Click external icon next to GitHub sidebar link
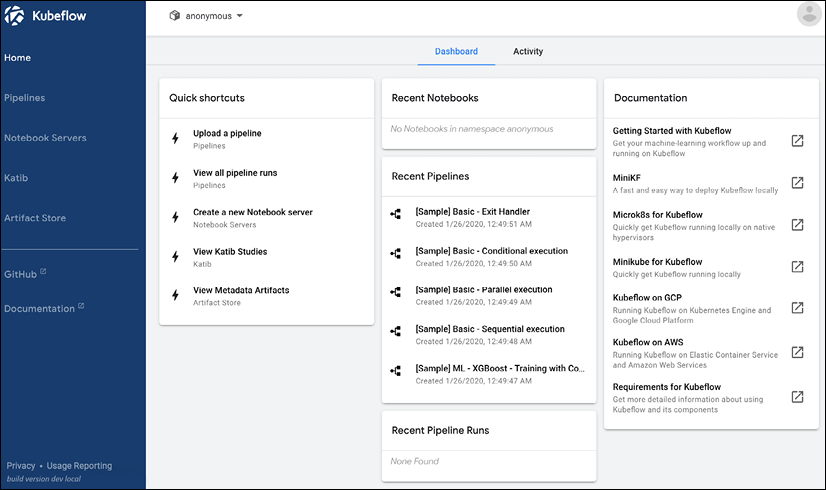 43,271
